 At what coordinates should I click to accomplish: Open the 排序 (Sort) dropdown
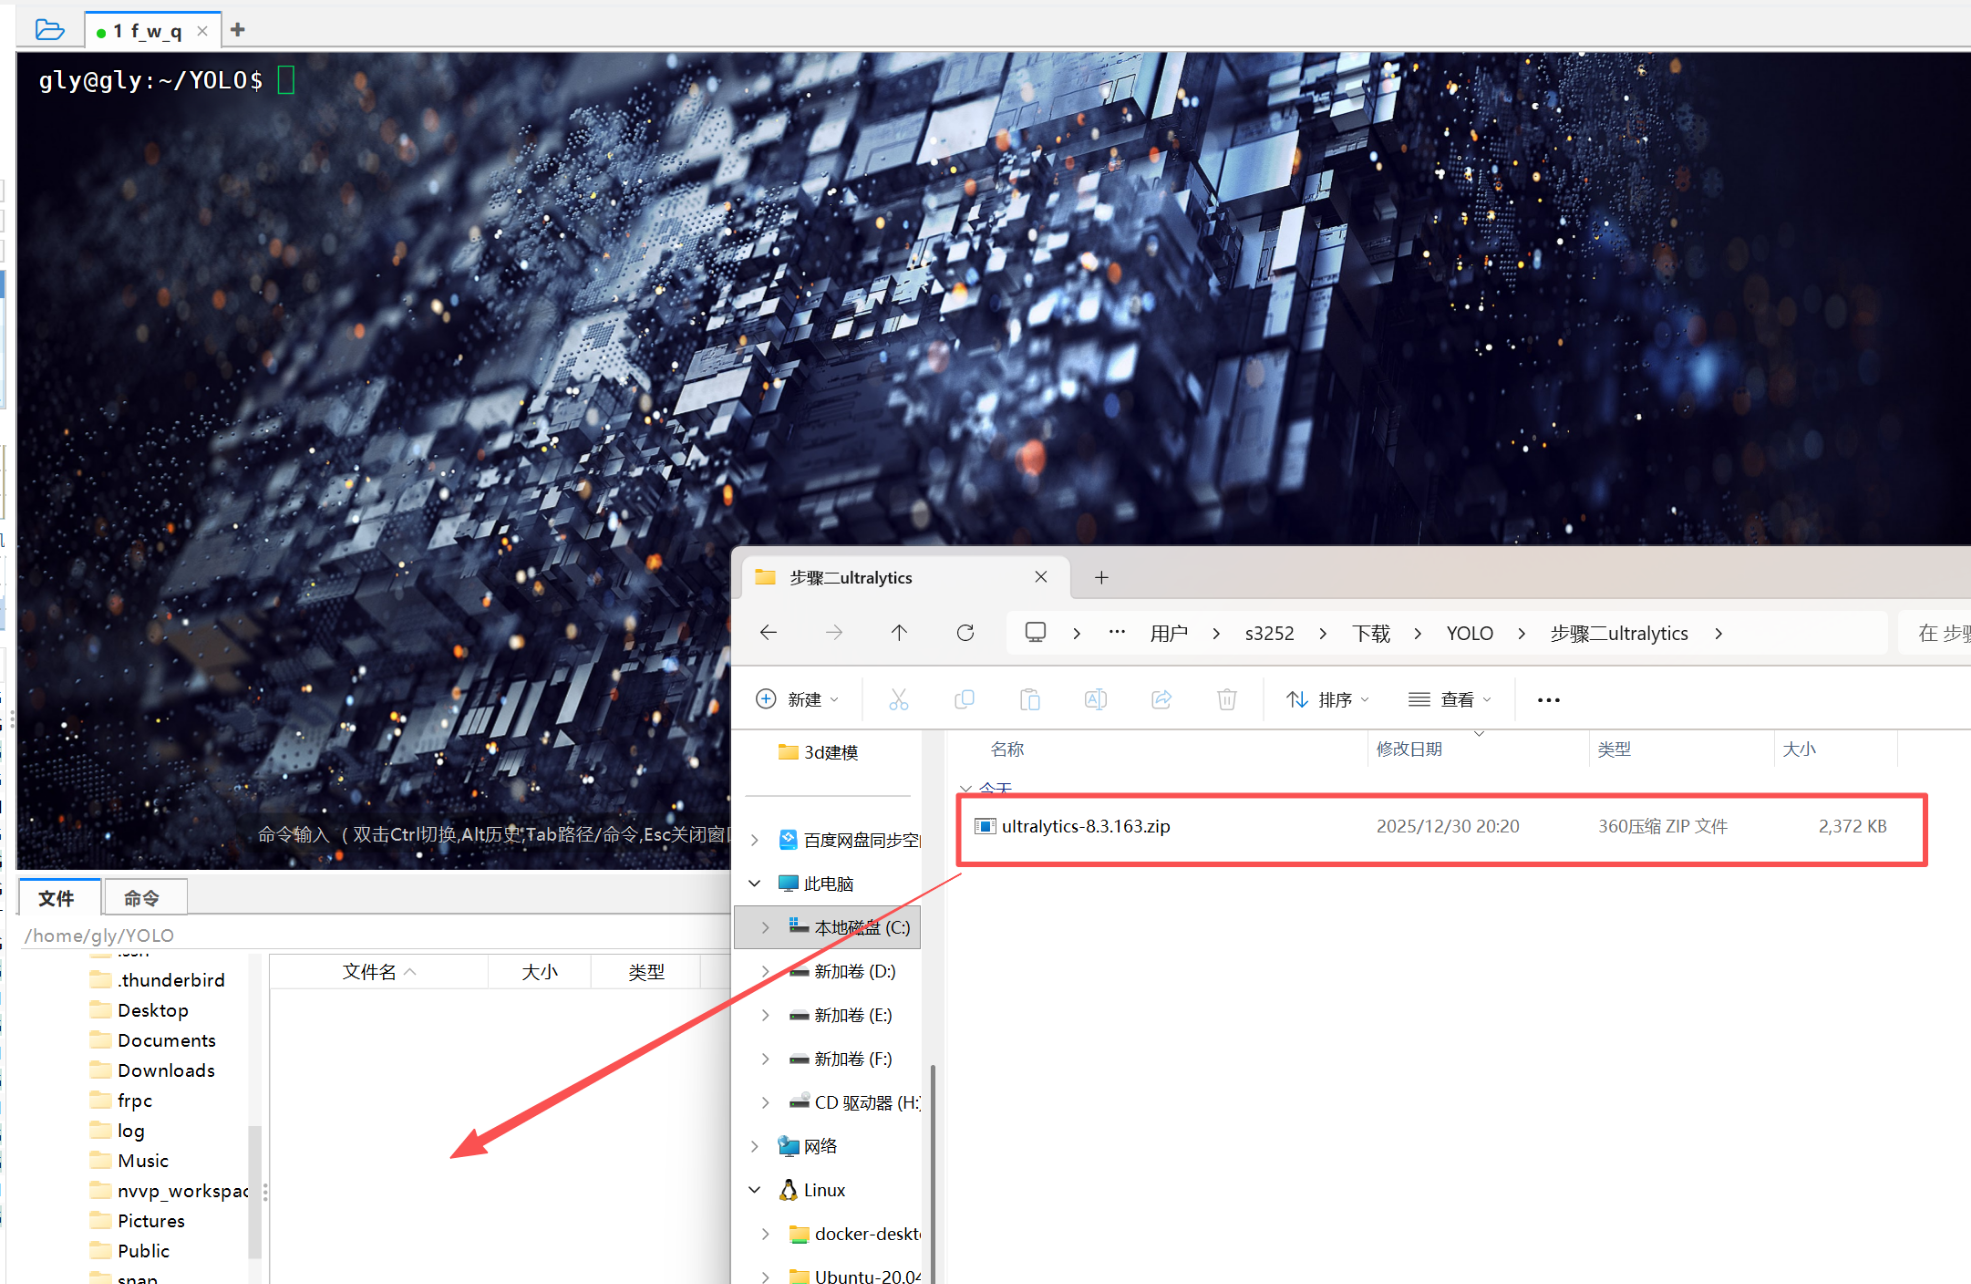[1327, 700]
